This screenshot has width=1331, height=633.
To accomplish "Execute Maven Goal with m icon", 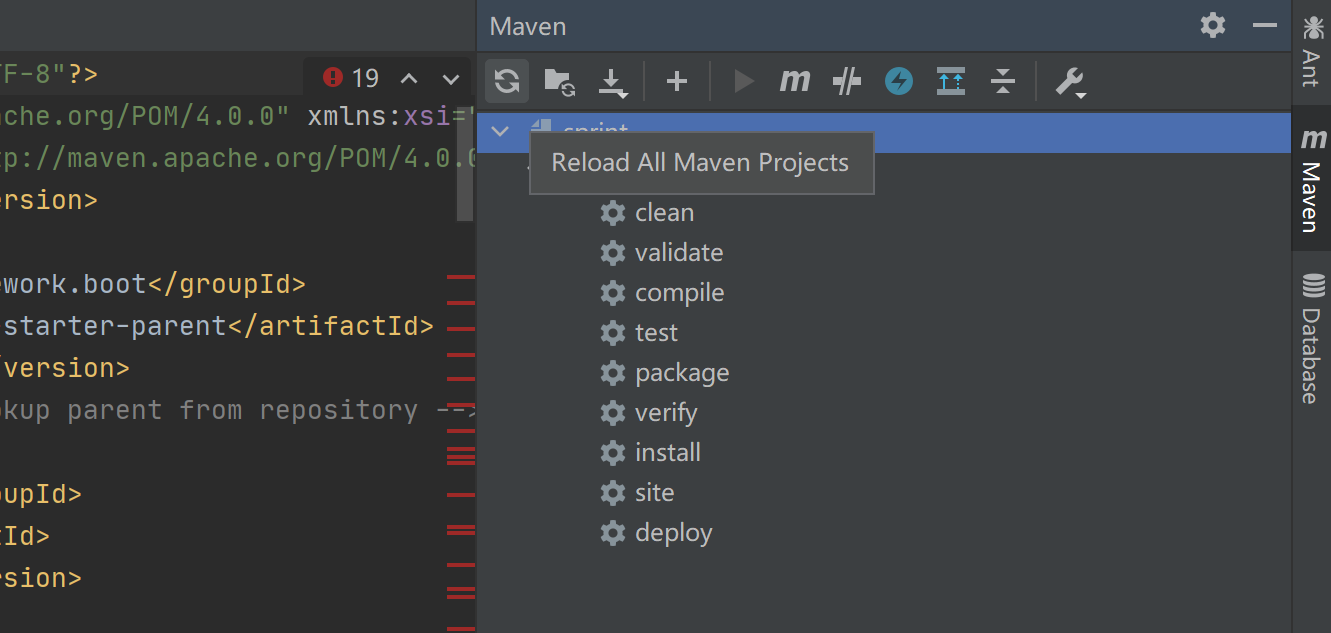I will click(795, 81).
